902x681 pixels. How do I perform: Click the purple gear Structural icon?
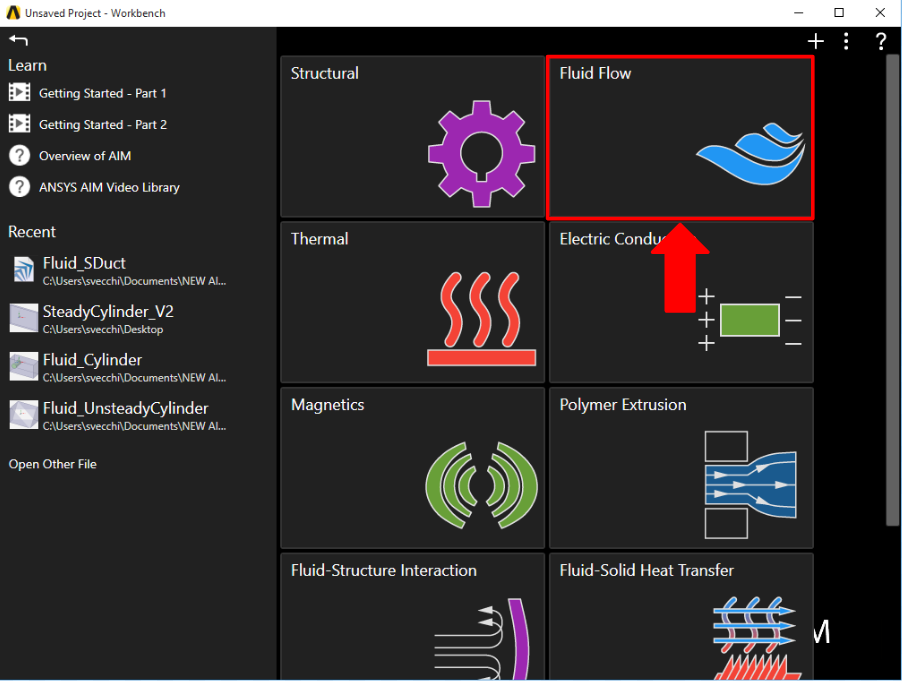[481, 154]
